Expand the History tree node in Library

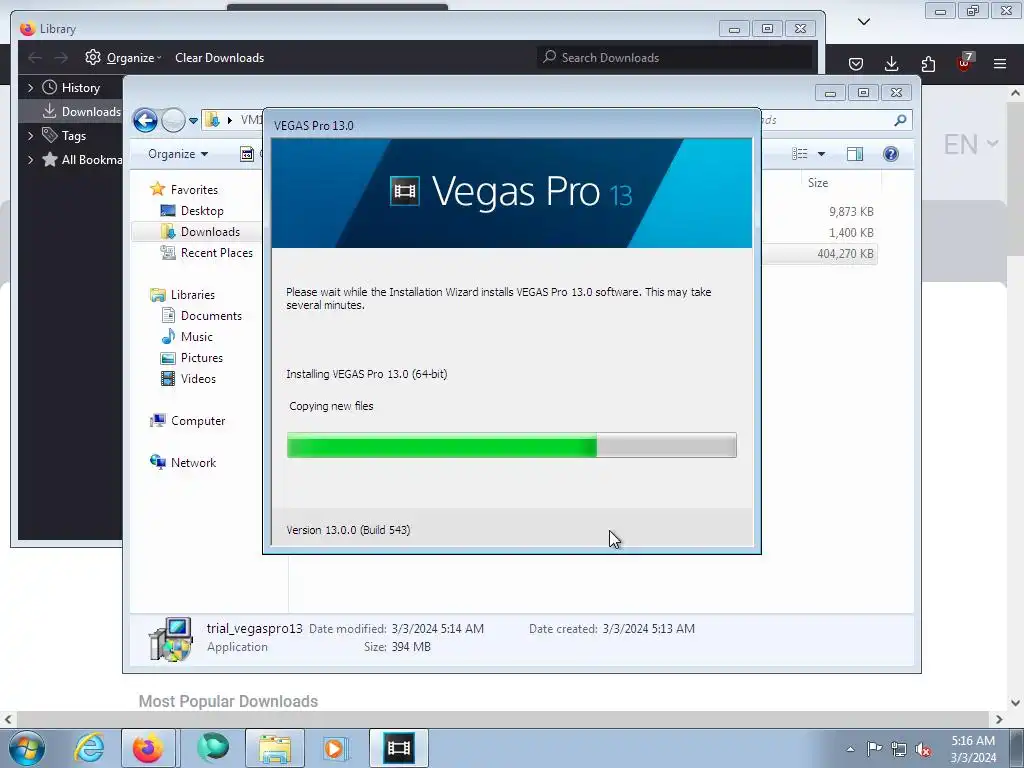30,88
